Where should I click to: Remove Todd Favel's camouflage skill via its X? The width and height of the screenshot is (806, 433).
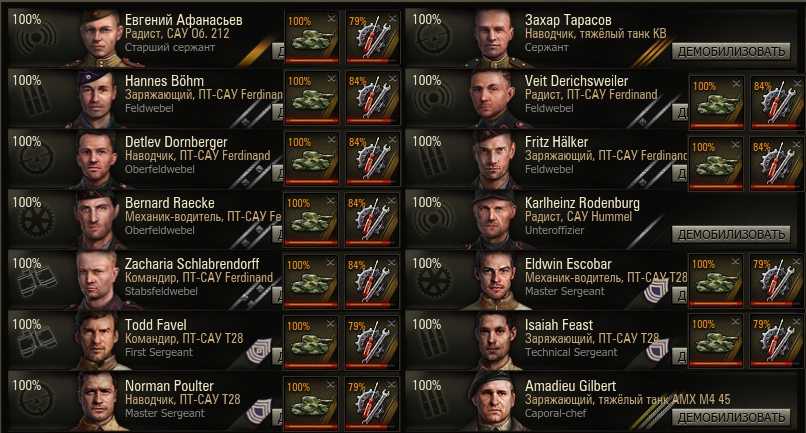coord(331,323)
